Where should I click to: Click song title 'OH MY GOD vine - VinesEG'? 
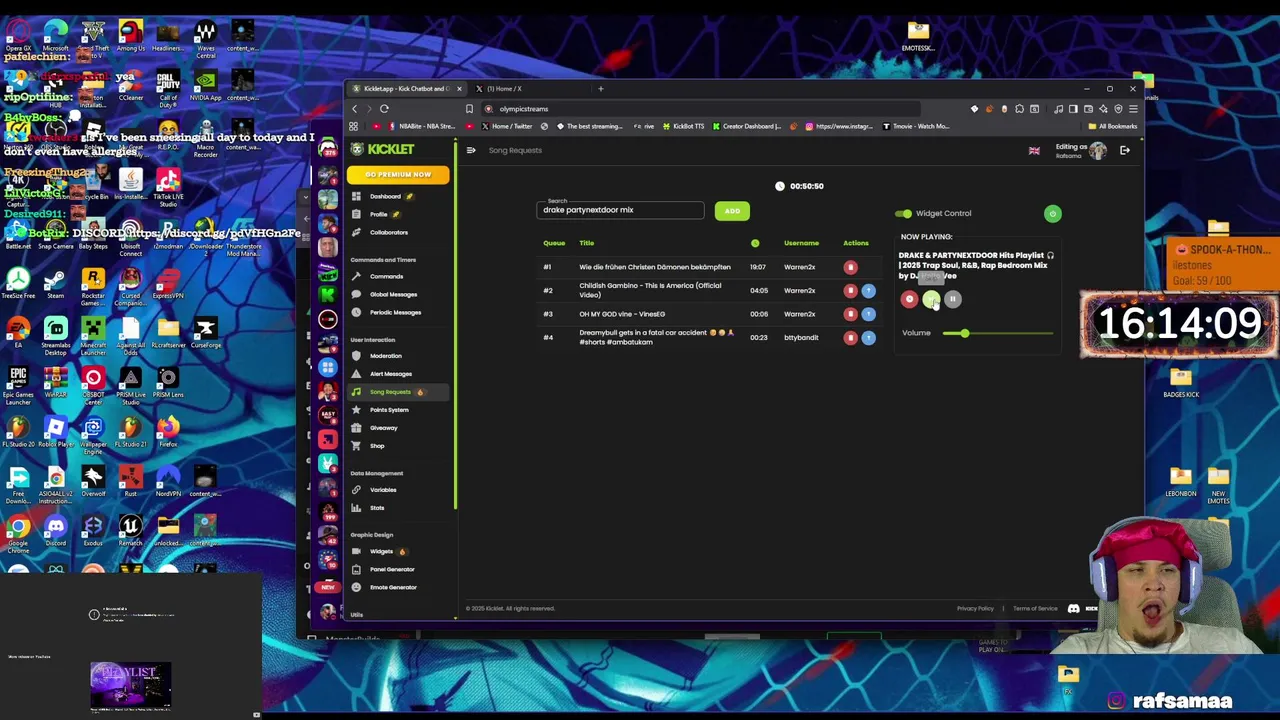point(622,314)
